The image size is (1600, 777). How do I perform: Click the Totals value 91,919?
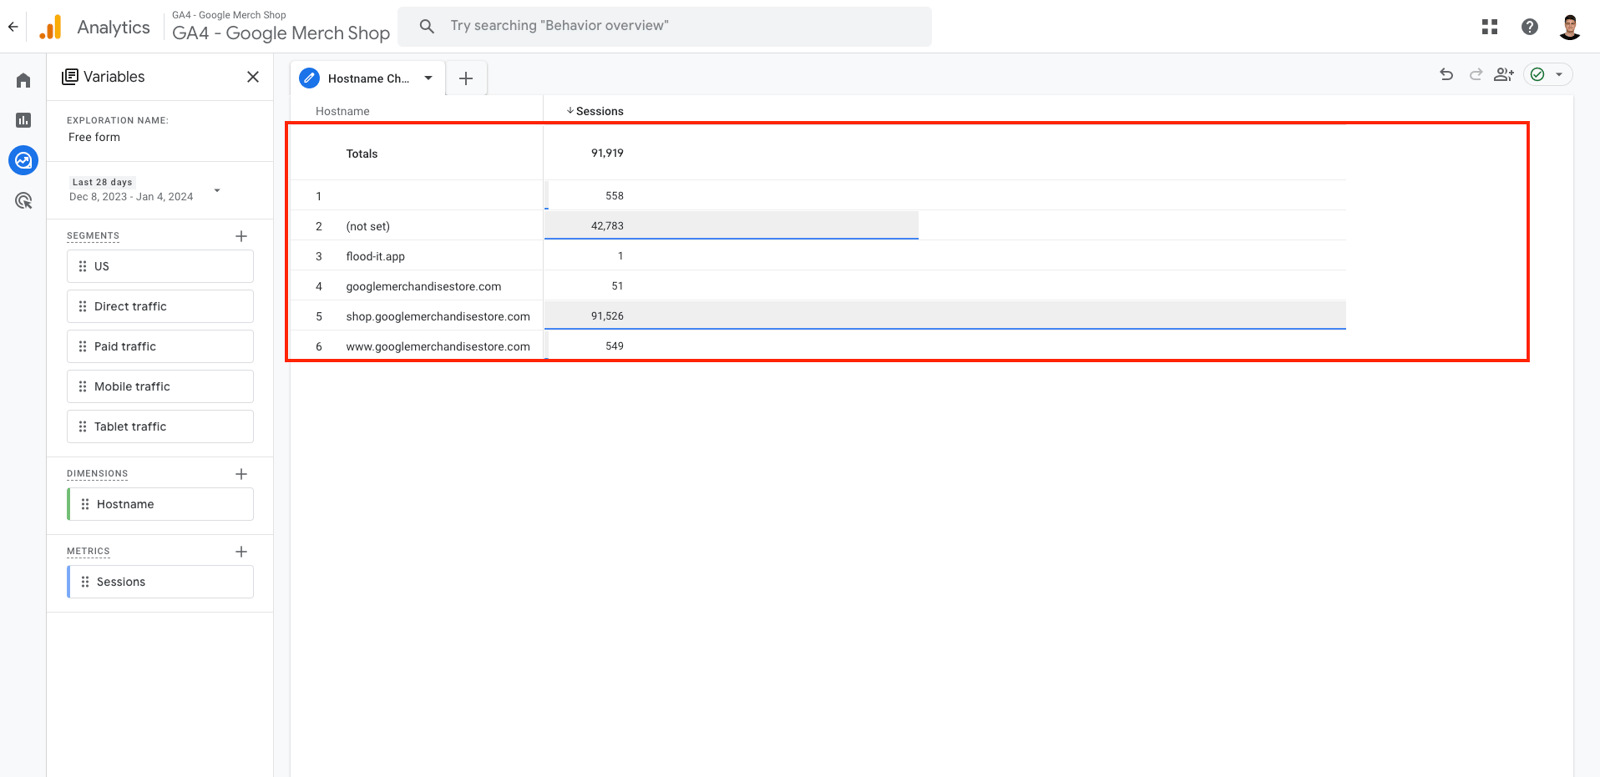click(x=607, y=153)
